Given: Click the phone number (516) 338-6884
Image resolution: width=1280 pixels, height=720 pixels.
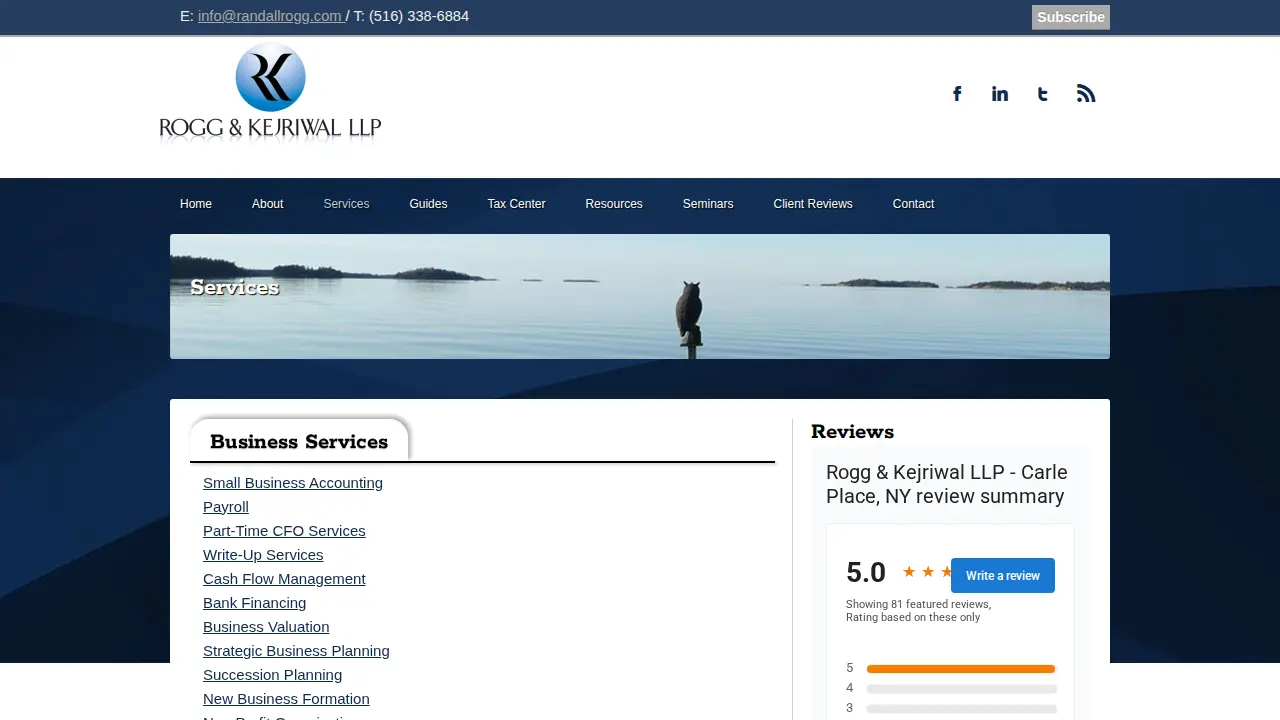Looking at the screenshot, I should tap(419, 16).
